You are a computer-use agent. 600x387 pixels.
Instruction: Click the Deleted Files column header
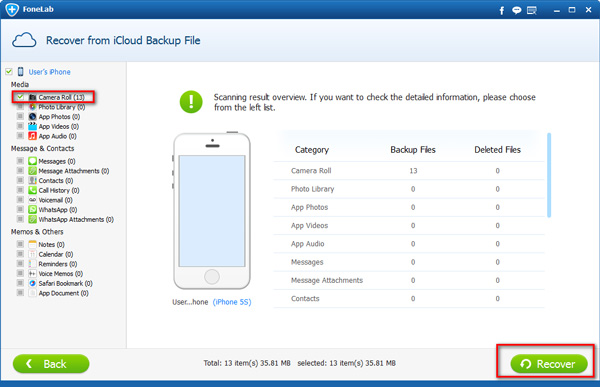pos(497,150)
